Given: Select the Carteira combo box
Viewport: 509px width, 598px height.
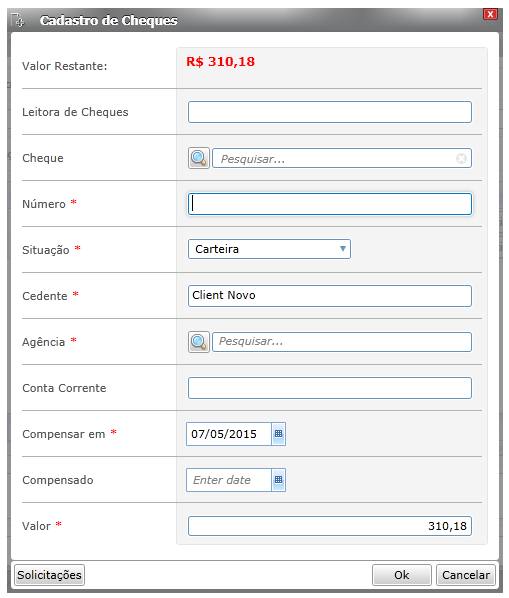Looking at the screenshot, I should pyautogui.click(x=269, y=249).
